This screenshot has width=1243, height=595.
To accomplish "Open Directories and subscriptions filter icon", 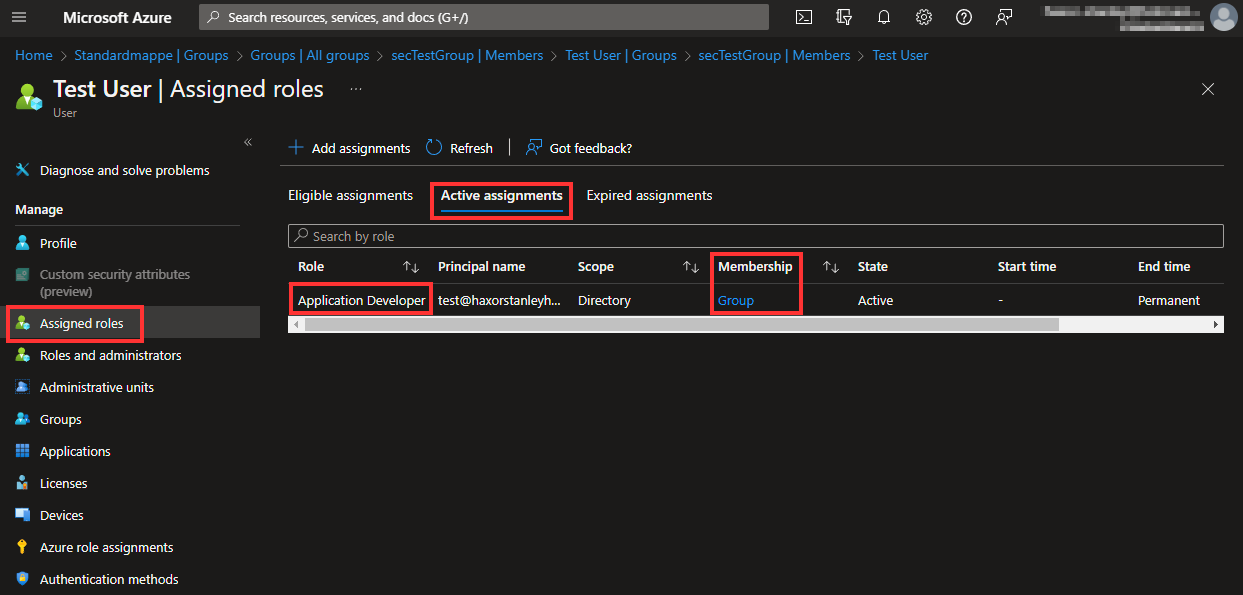I will [x=843, y=17].
